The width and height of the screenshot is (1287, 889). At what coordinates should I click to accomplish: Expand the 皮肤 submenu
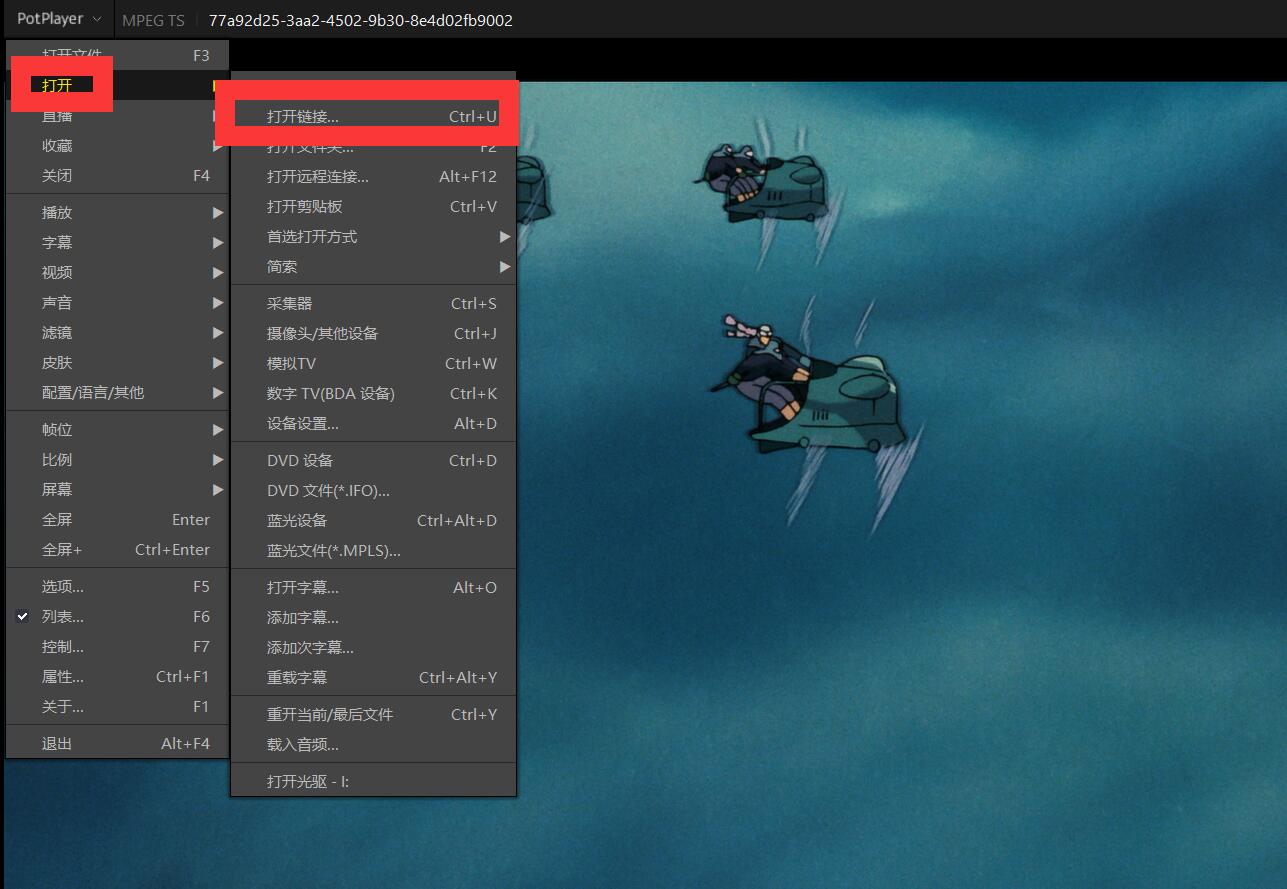click(118, 363)
